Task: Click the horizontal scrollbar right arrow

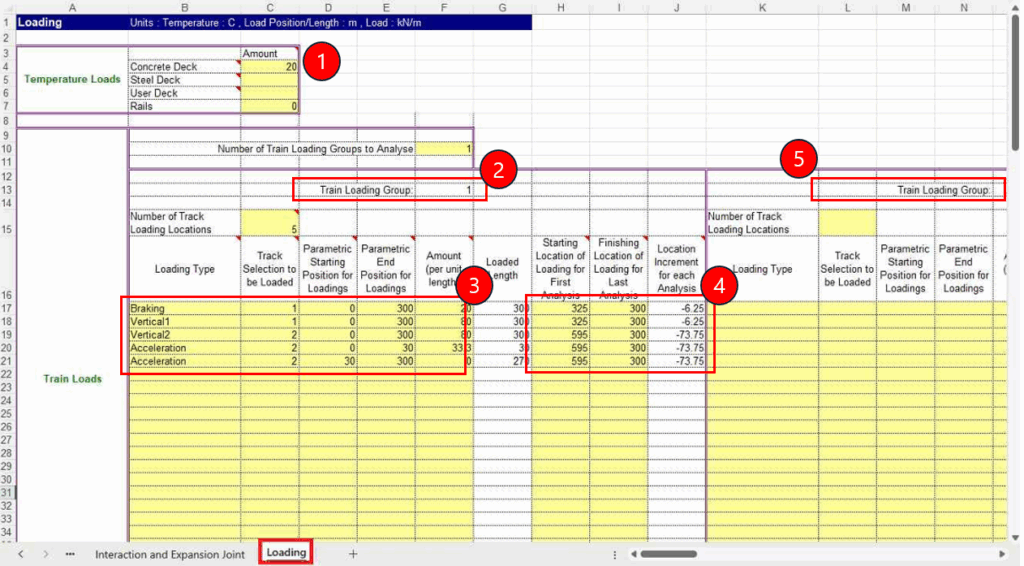Action: [1002, 554]
